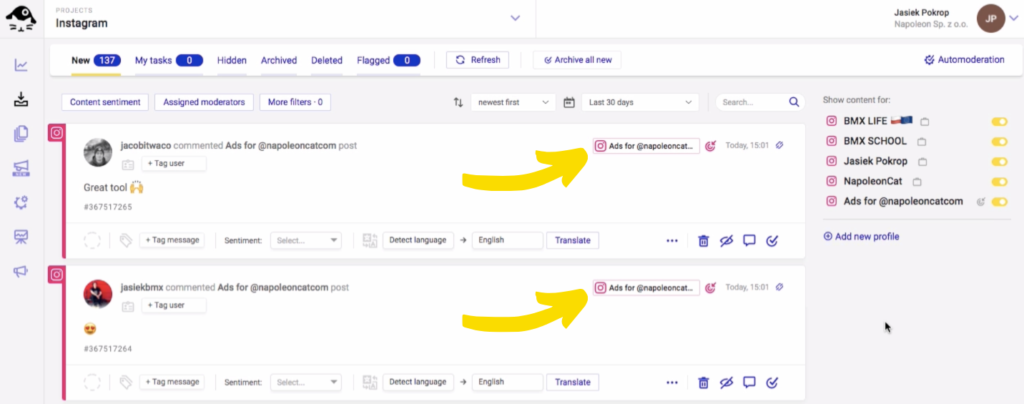Open the inbox download icon in sidebar
The width and height of the screenshot is (1024, 404).
tap(21, 100)
